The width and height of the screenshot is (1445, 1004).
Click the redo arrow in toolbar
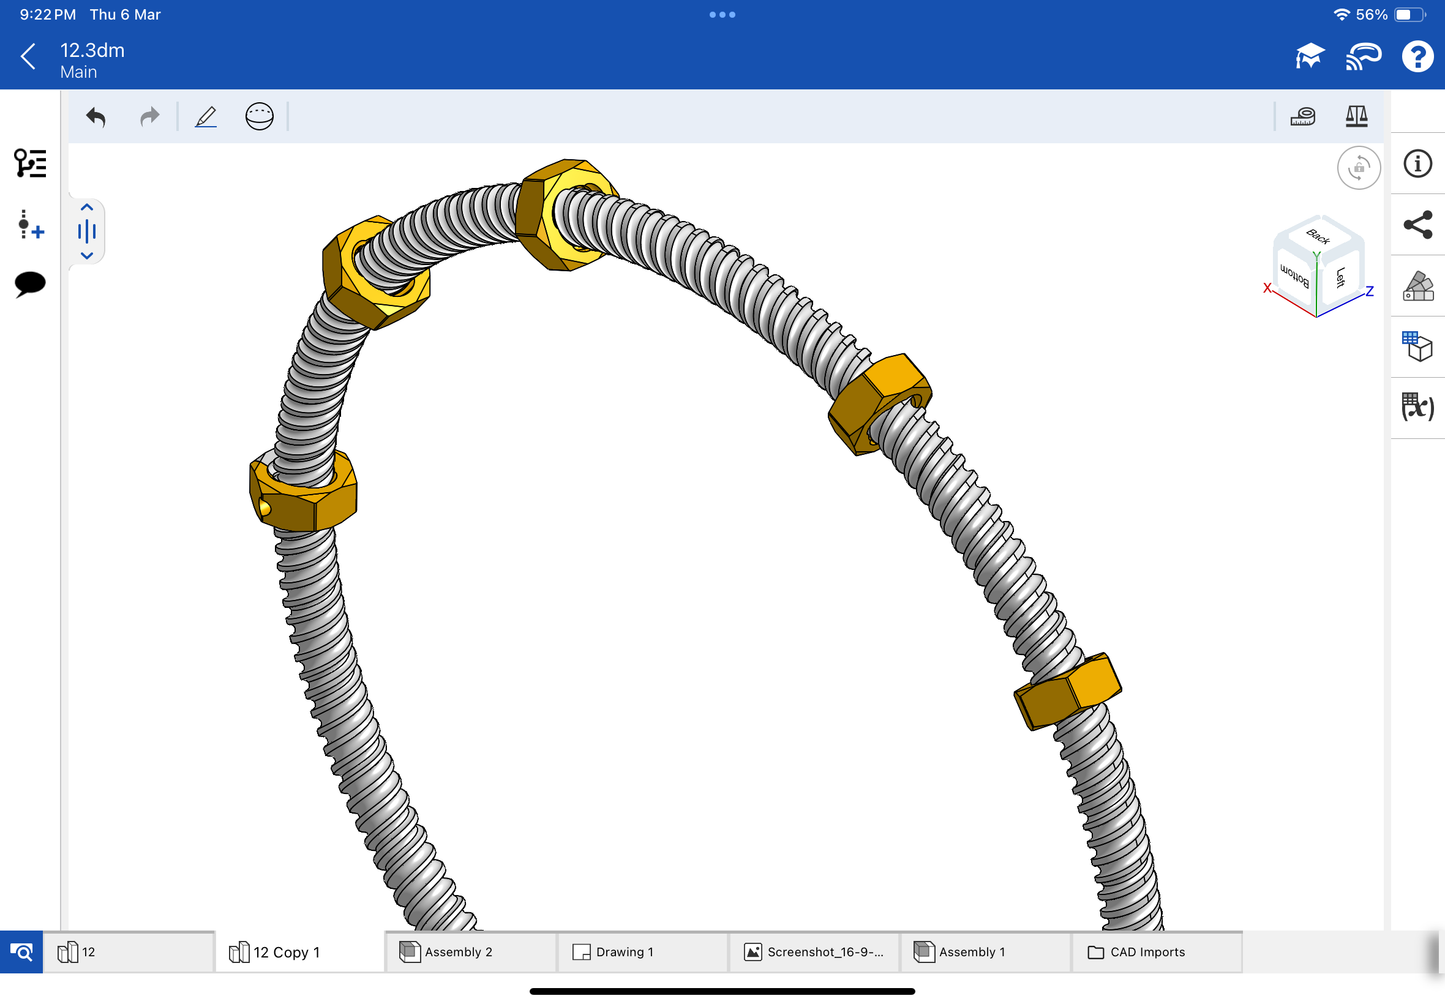[150, 117]
